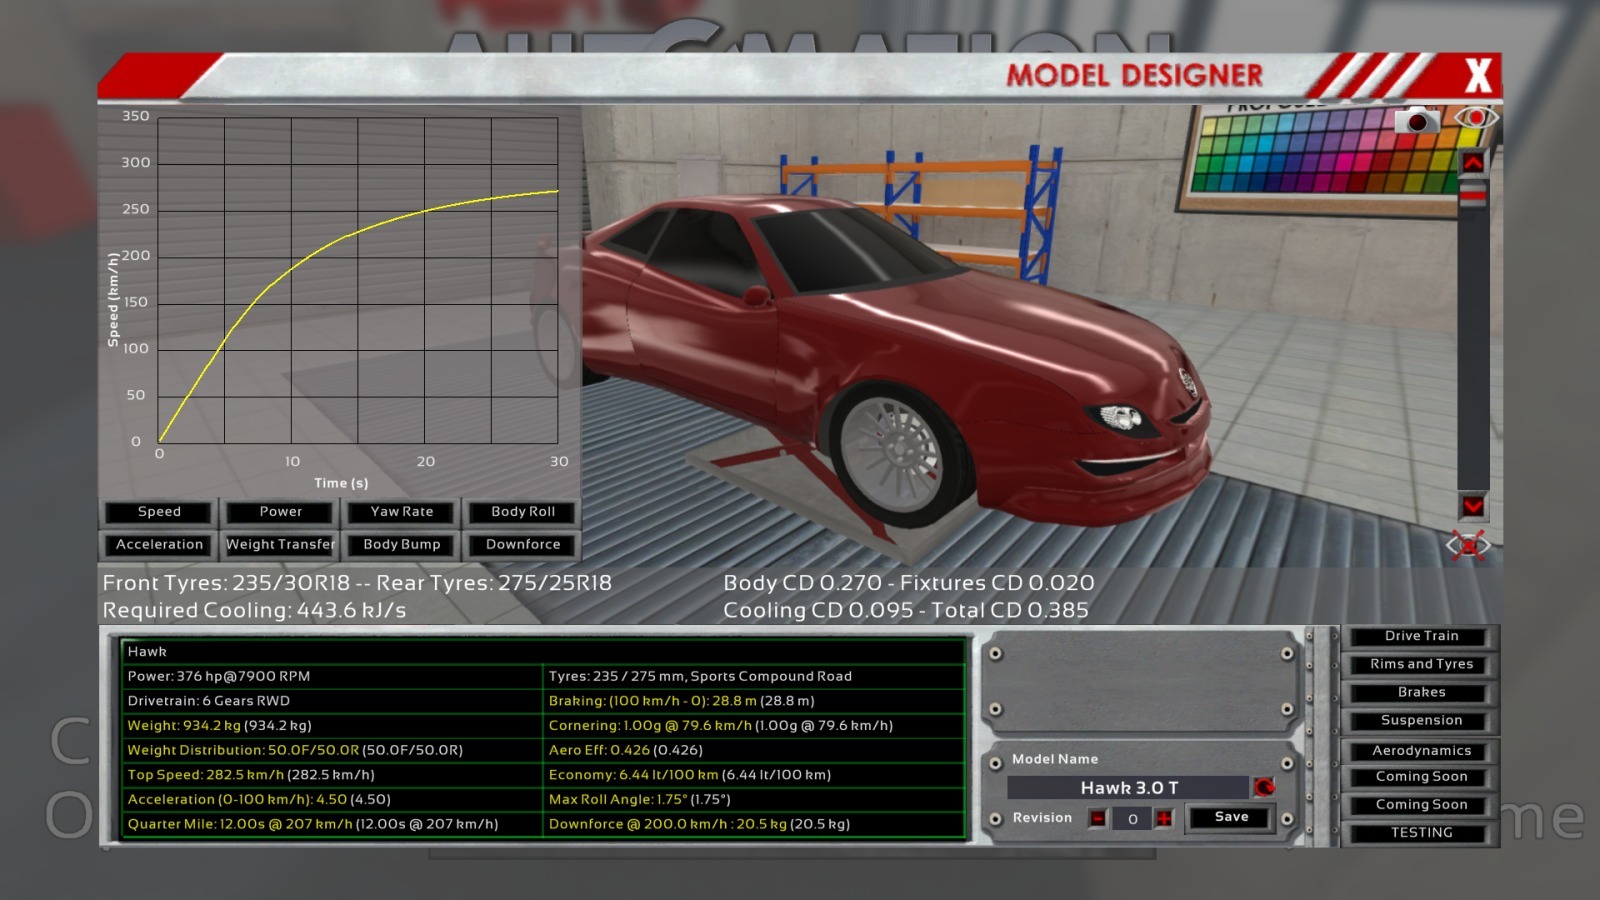1600x900 pixels.
Task: Increase revision with the plus button
Action: click(x=1164, y=818)
